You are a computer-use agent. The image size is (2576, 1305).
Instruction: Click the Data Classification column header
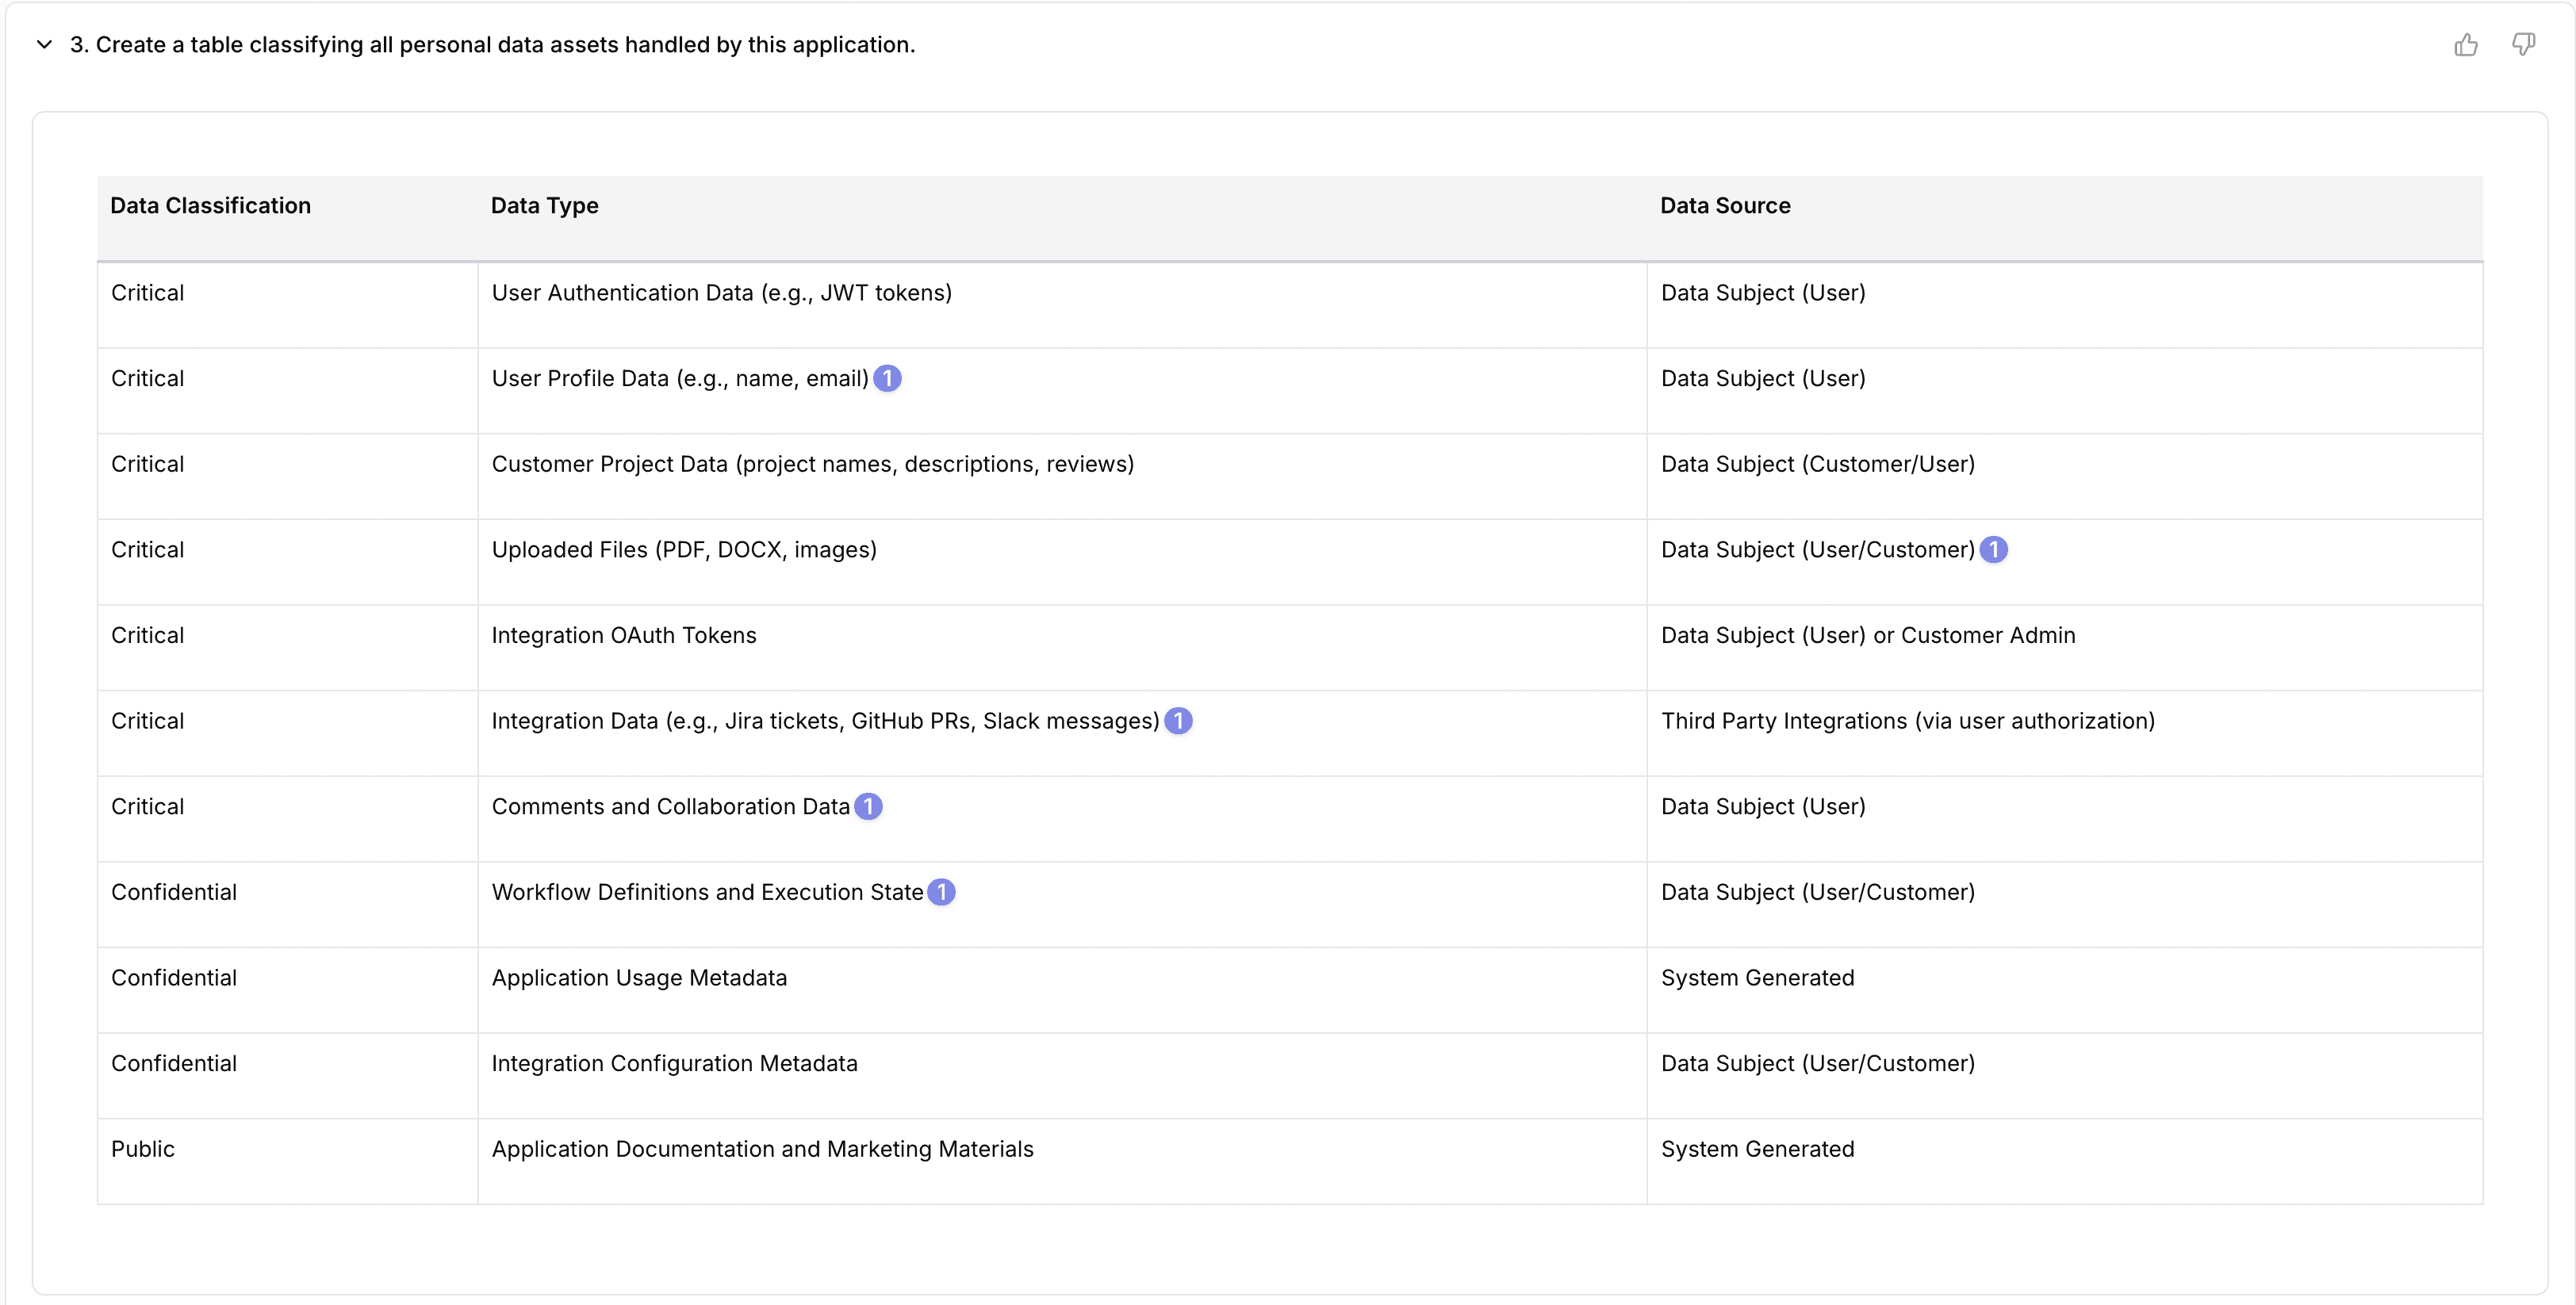point(211,206)
